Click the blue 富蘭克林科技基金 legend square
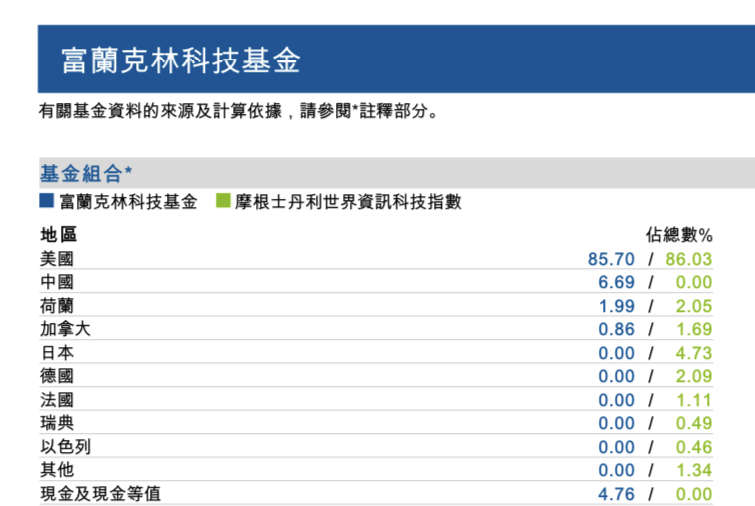 pos(46,201)
